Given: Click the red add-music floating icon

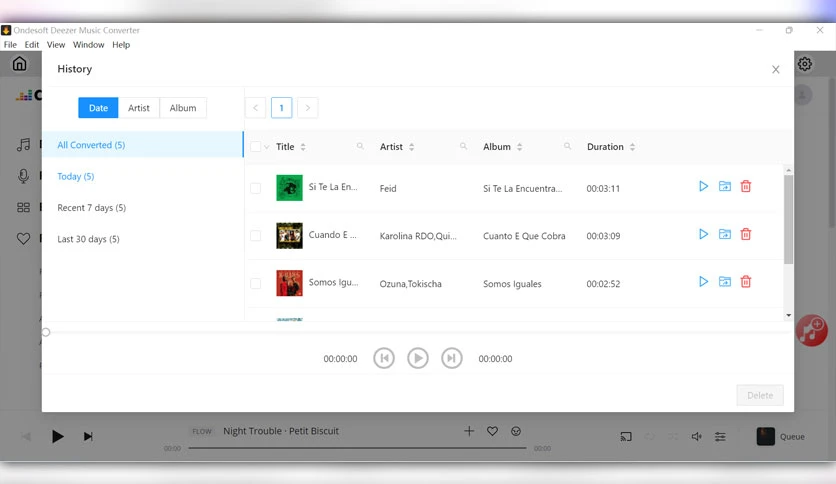Looking at the screenshot, I should coord(811,330).
